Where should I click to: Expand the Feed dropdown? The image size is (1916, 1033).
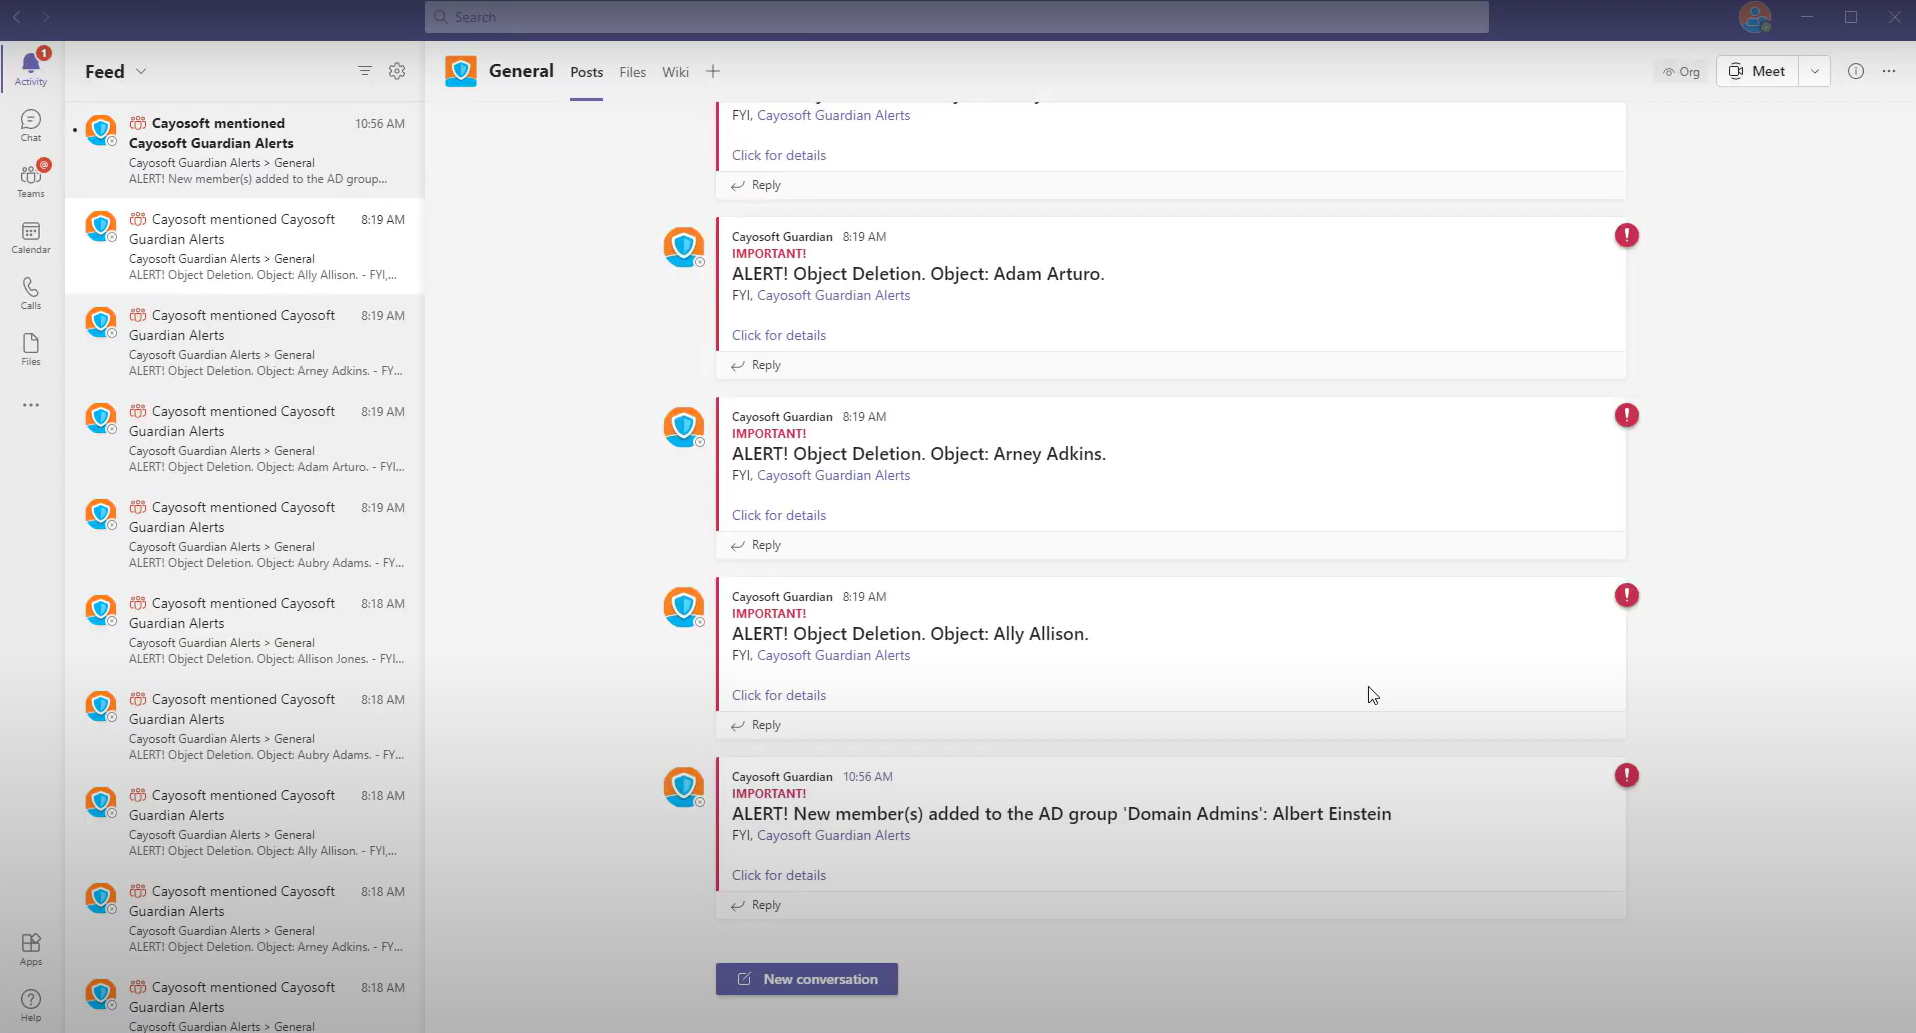tap(141, 71)
